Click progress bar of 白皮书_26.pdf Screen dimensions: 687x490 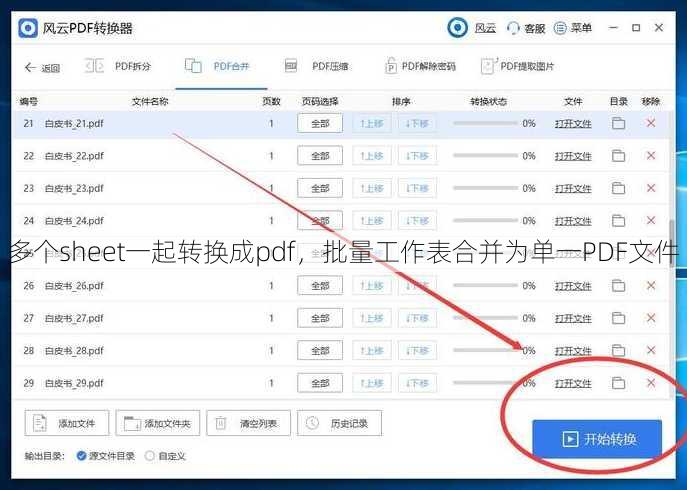485,285
